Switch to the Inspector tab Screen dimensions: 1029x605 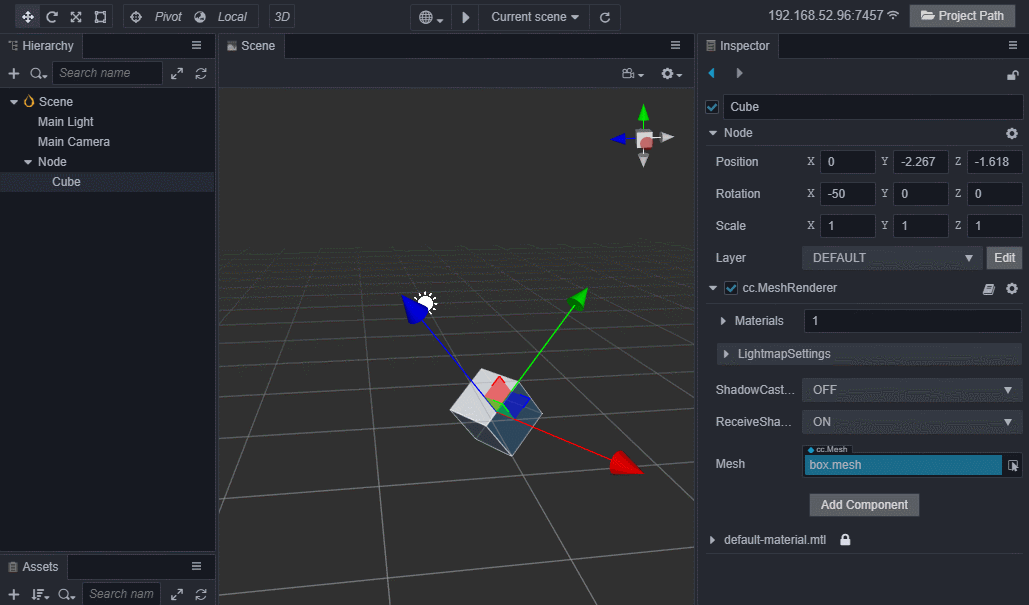[x=738, y=46]
